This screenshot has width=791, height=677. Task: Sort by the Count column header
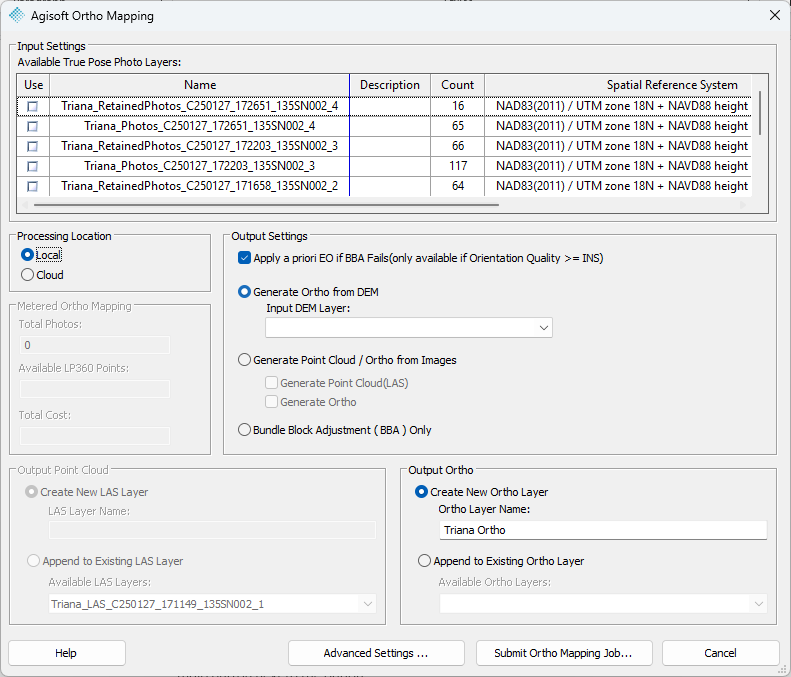tap(458, 85)
